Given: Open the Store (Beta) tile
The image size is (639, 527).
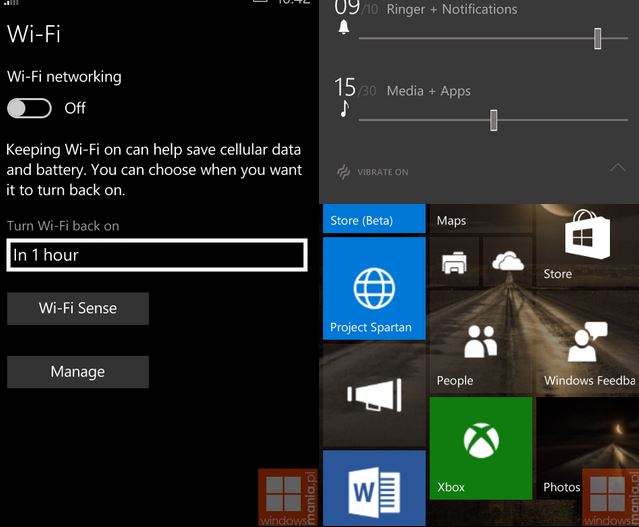Looking at the screenshot, I should (x=373, y=219).
